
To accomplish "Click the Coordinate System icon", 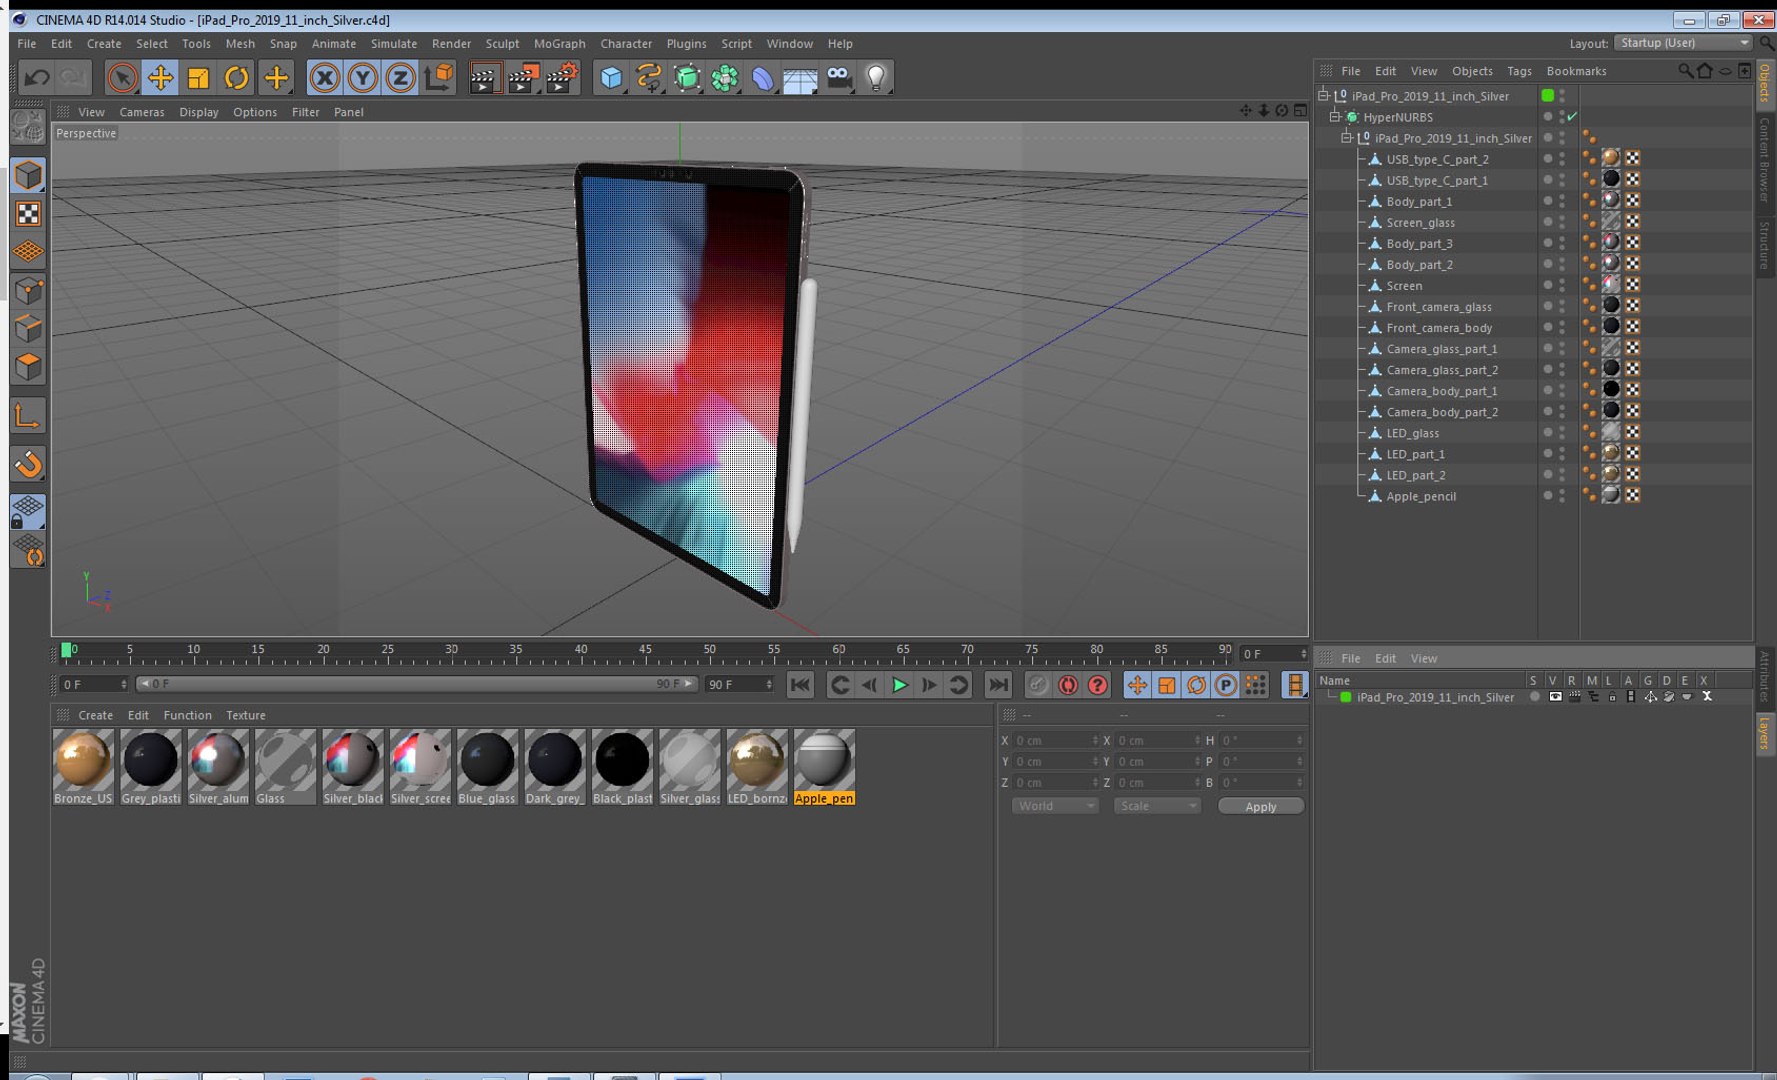I will [438, 77].
